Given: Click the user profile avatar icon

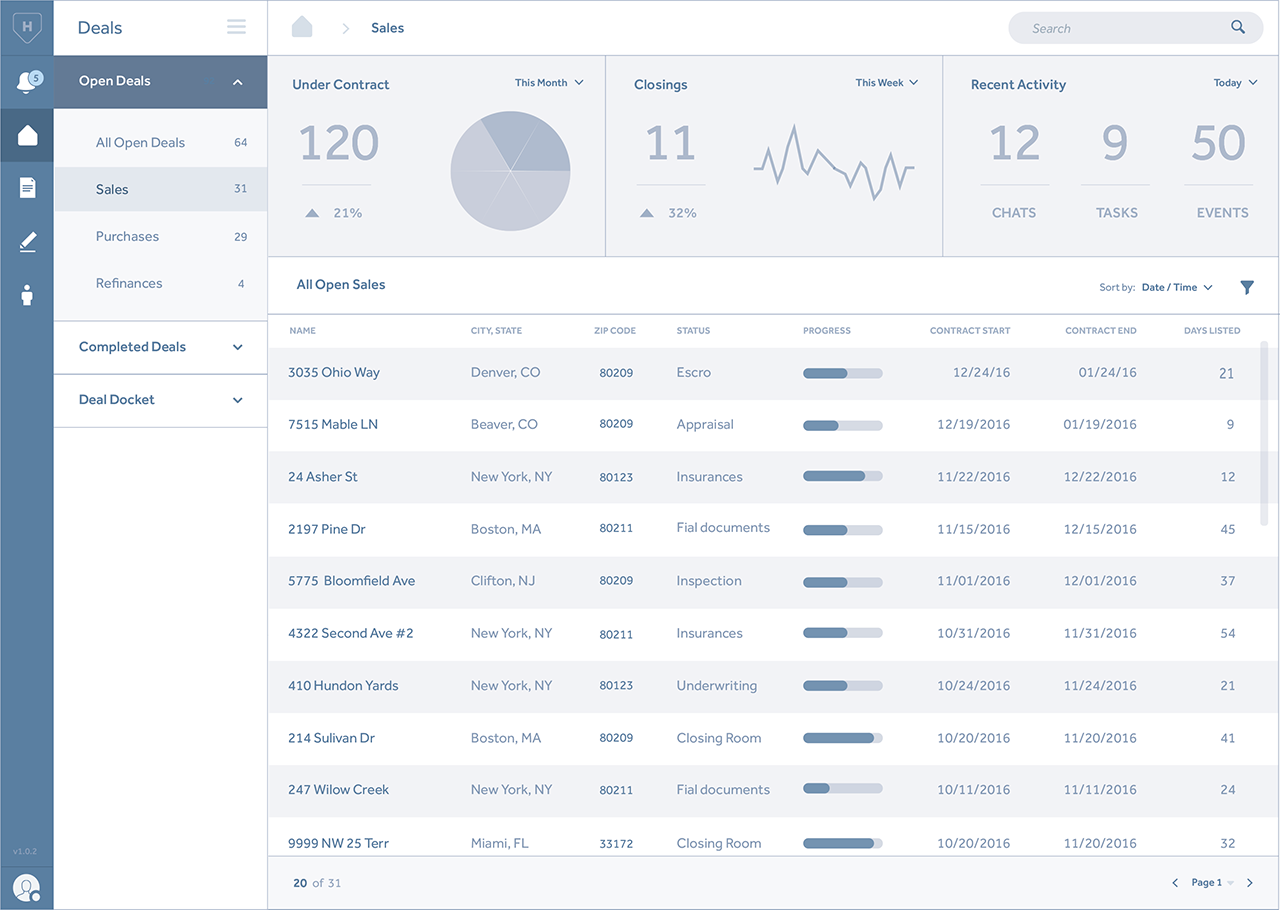Looking at the screenshot, I should coord(26,887).
